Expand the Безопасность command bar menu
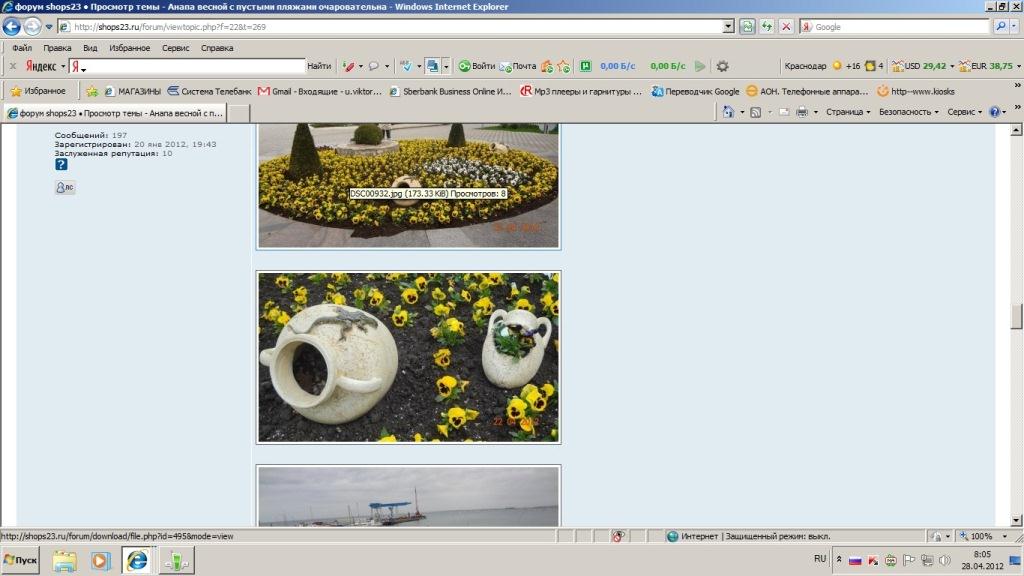This screenshot has width=1024, height=576. point(908,112)
